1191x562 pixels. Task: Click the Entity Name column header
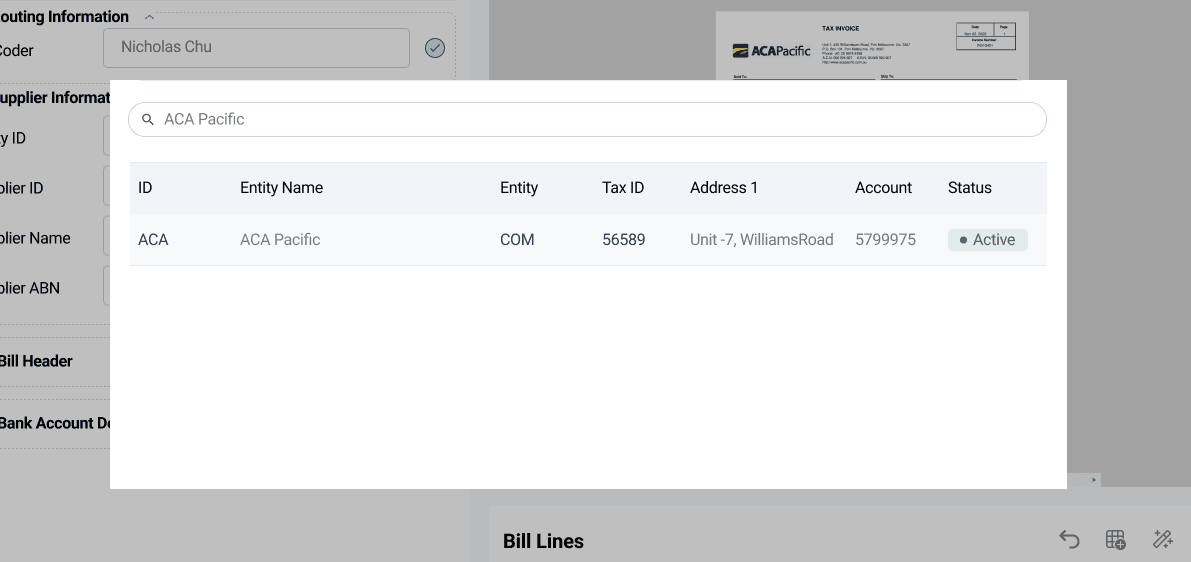pyautogui.click(x=281, y=188)
